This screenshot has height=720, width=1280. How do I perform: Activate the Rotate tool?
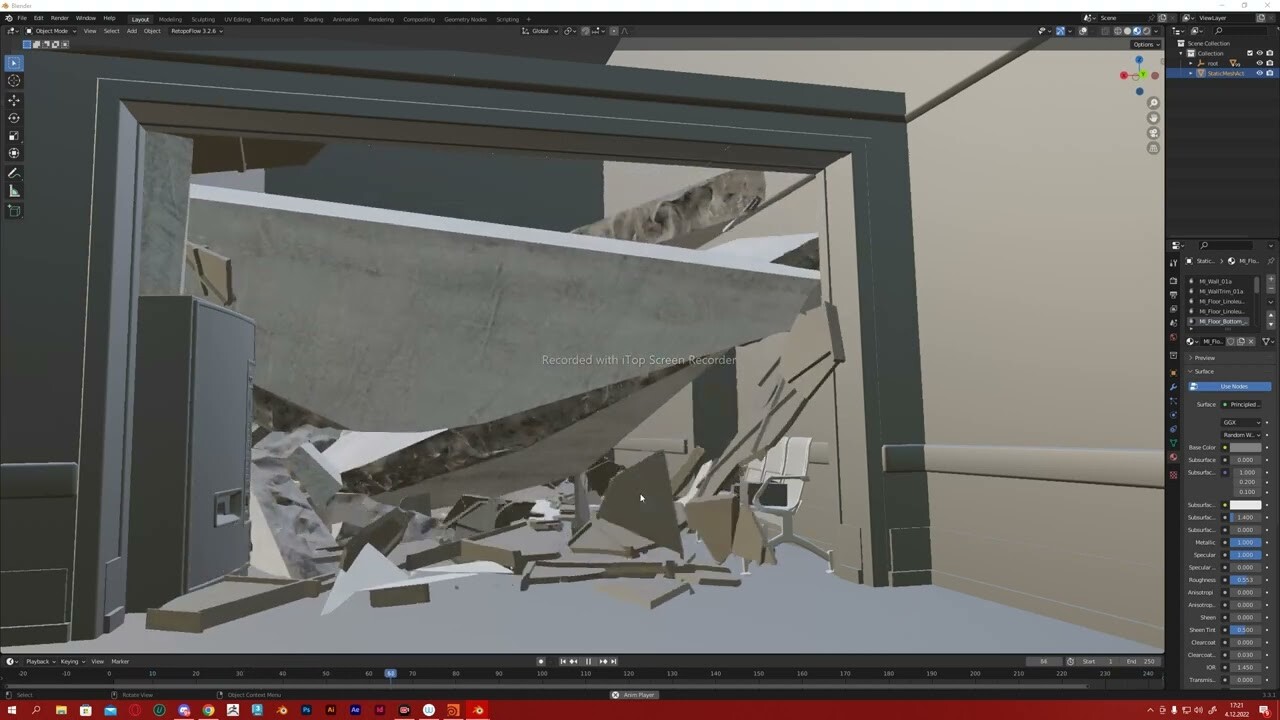pyautogui.click(x=14, y=116)
